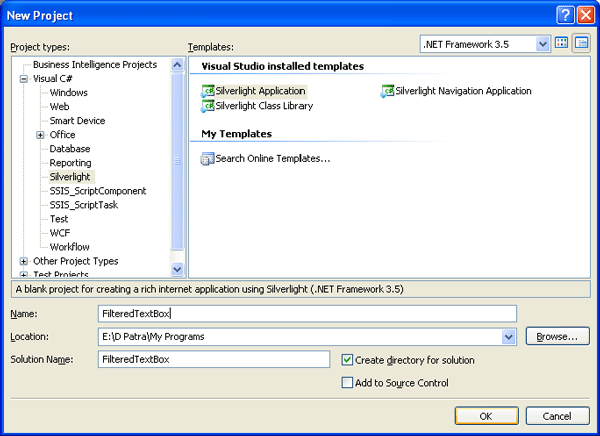Expand the Test Projects node

(x=24, y=275)
